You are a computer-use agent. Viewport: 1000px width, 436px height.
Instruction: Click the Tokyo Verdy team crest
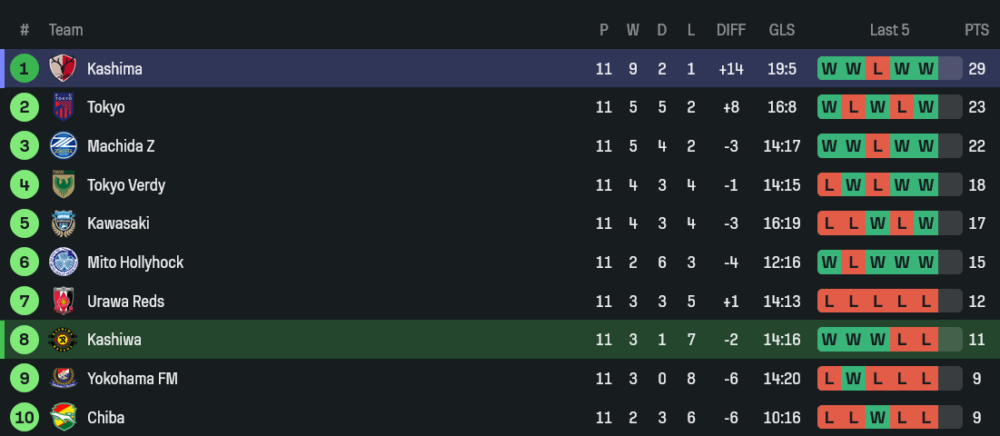point(63,185)
